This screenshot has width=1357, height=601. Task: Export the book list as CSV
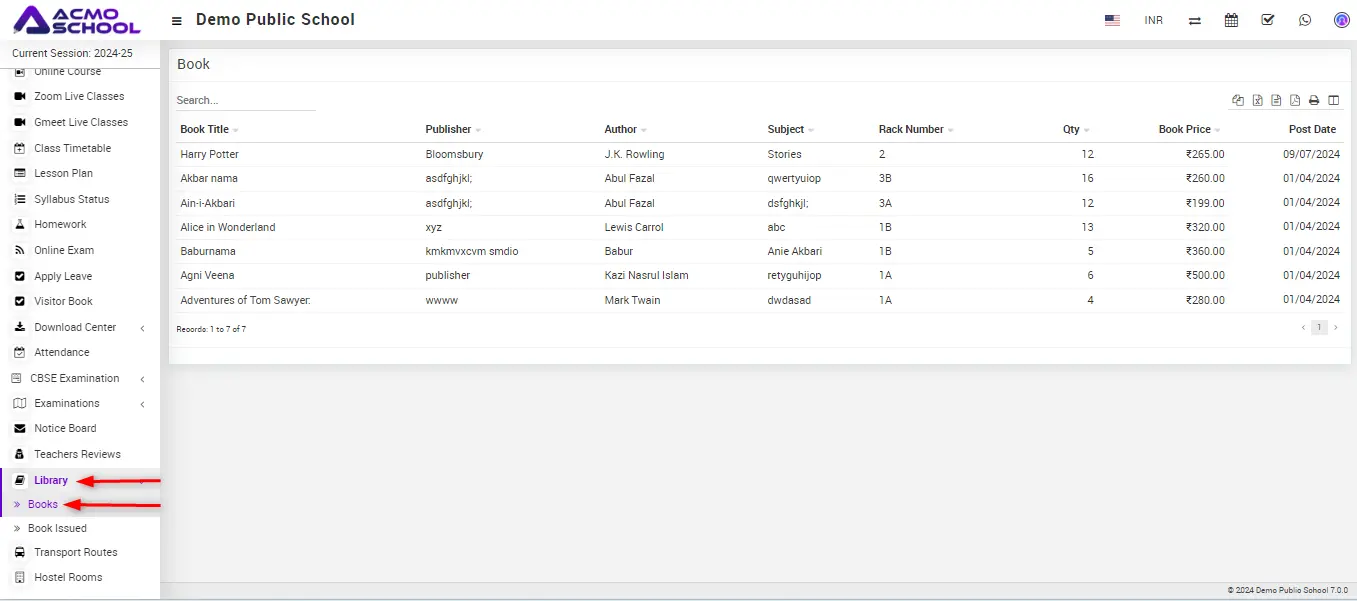pyautogui.click(x=1276, y=100)
